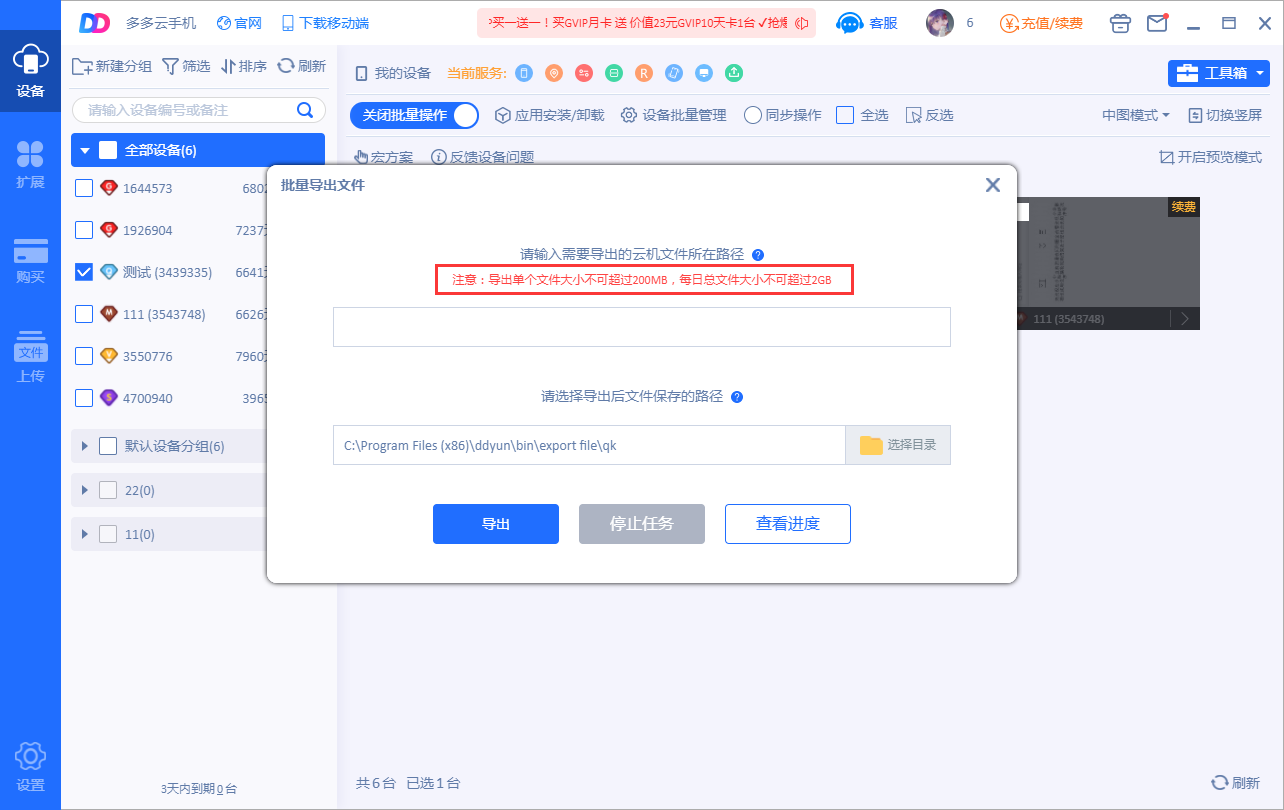Open 客服 customer service chat
Image resolution: width=1284 pixels, height=810 pixels.
click(x=866, y=22)
